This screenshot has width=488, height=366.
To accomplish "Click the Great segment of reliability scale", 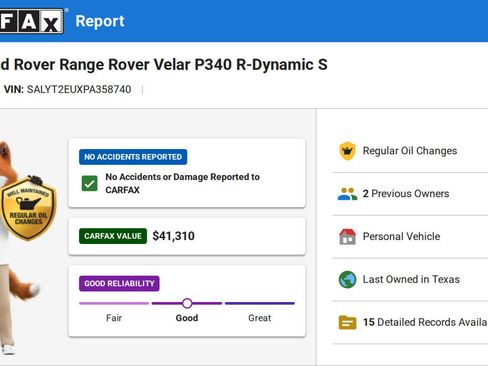I will pos(260,303).
